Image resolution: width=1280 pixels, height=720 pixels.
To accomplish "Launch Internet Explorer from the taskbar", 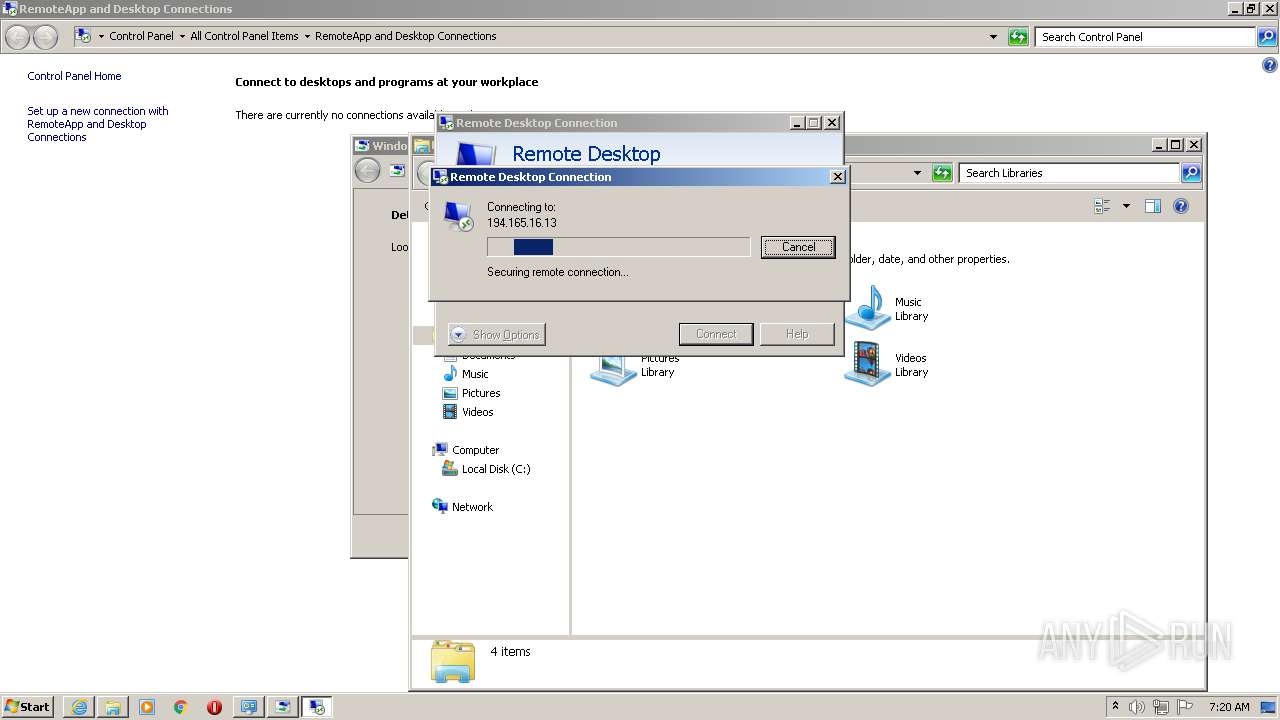I will [x=79, y=707].
